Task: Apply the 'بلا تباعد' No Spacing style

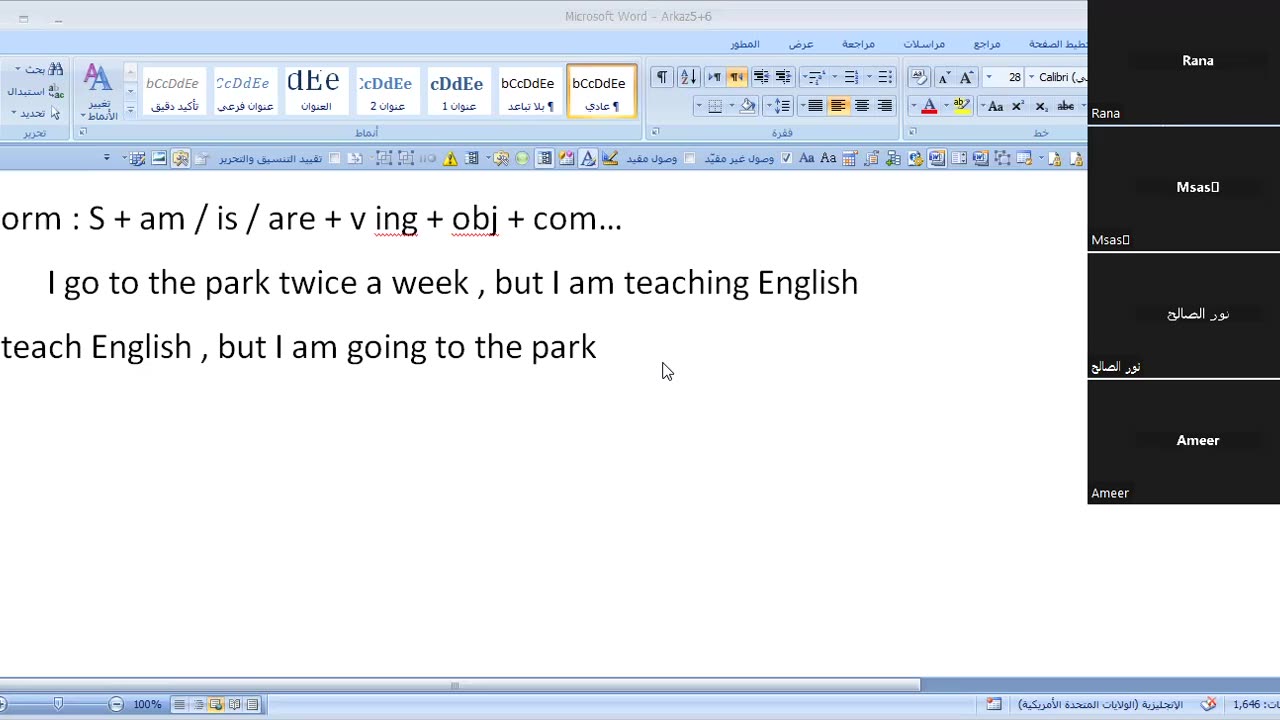Action: (530, 91)
